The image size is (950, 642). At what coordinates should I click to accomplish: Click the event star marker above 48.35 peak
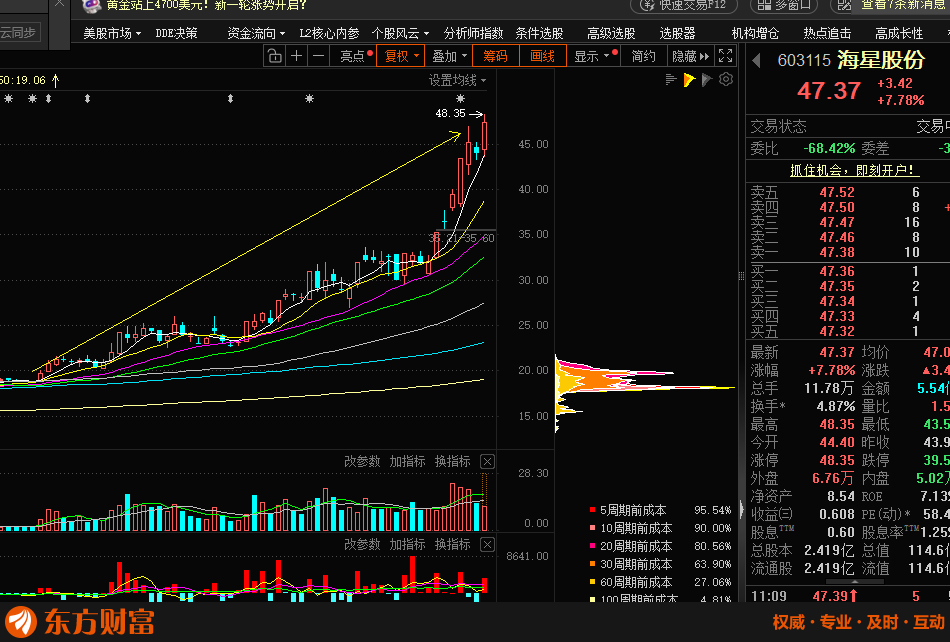460,99
